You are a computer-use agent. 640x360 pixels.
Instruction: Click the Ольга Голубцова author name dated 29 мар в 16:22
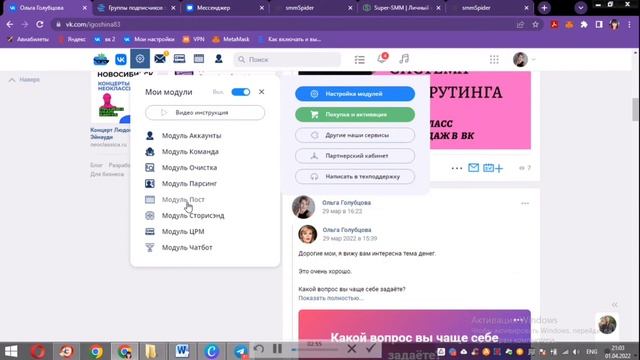[347, 202]
